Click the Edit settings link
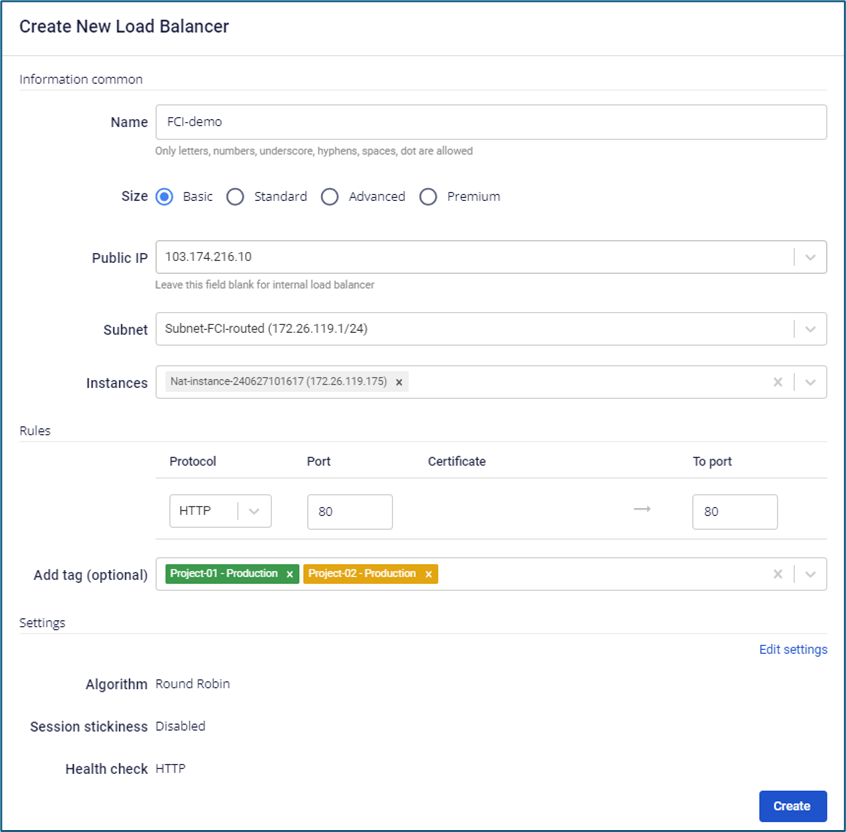This screenshot has height=832, width=846. coord(793,650)
